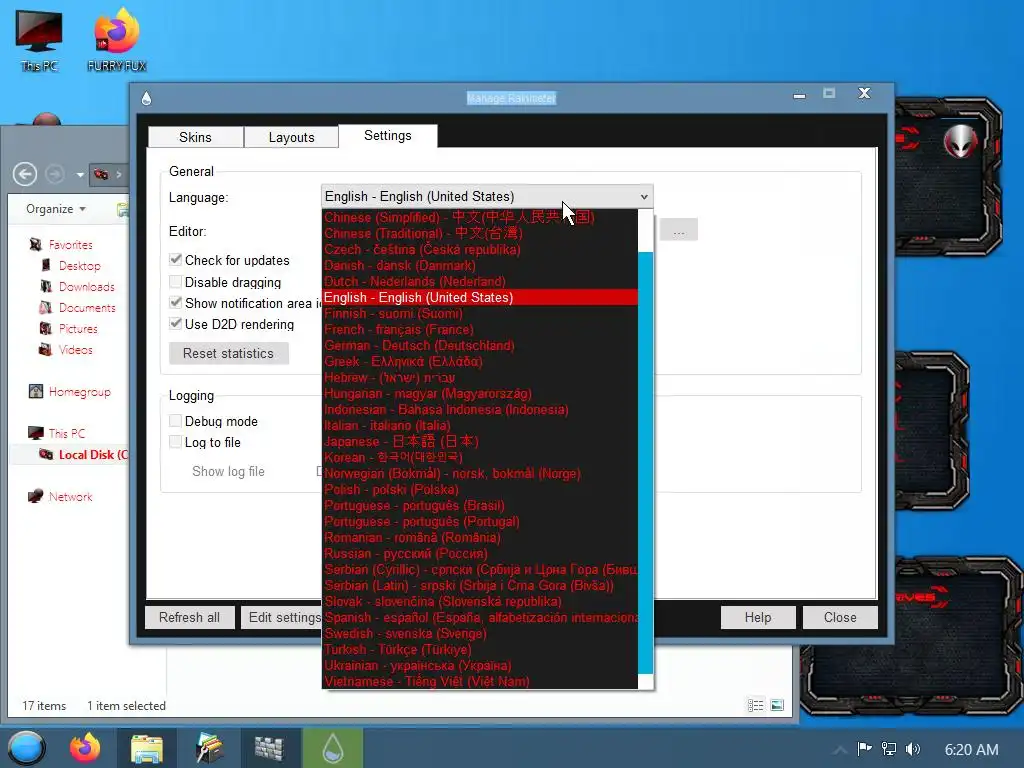Enable the Log to file checkbox
This screenshot has width=1024, height=768.
click(x=175, y=441)
